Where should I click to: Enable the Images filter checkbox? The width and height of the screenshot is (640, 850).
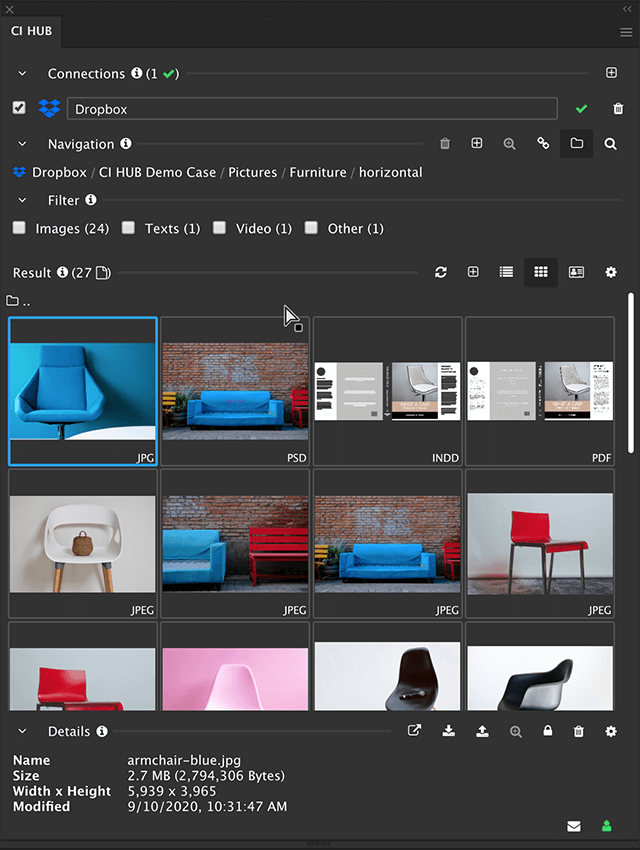[x=19, y=228]
